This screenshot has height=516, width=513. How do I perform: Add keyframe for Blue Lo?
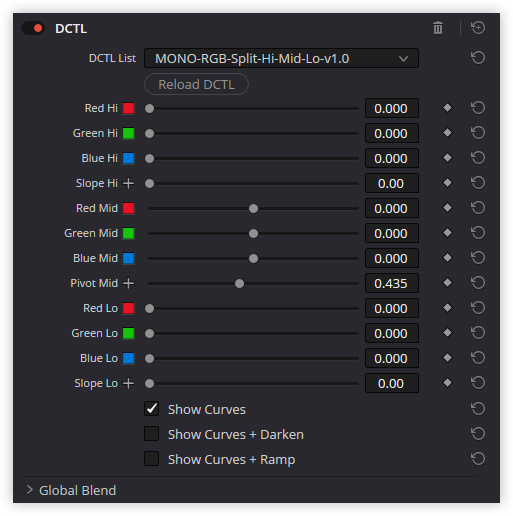tap(447, 358)
